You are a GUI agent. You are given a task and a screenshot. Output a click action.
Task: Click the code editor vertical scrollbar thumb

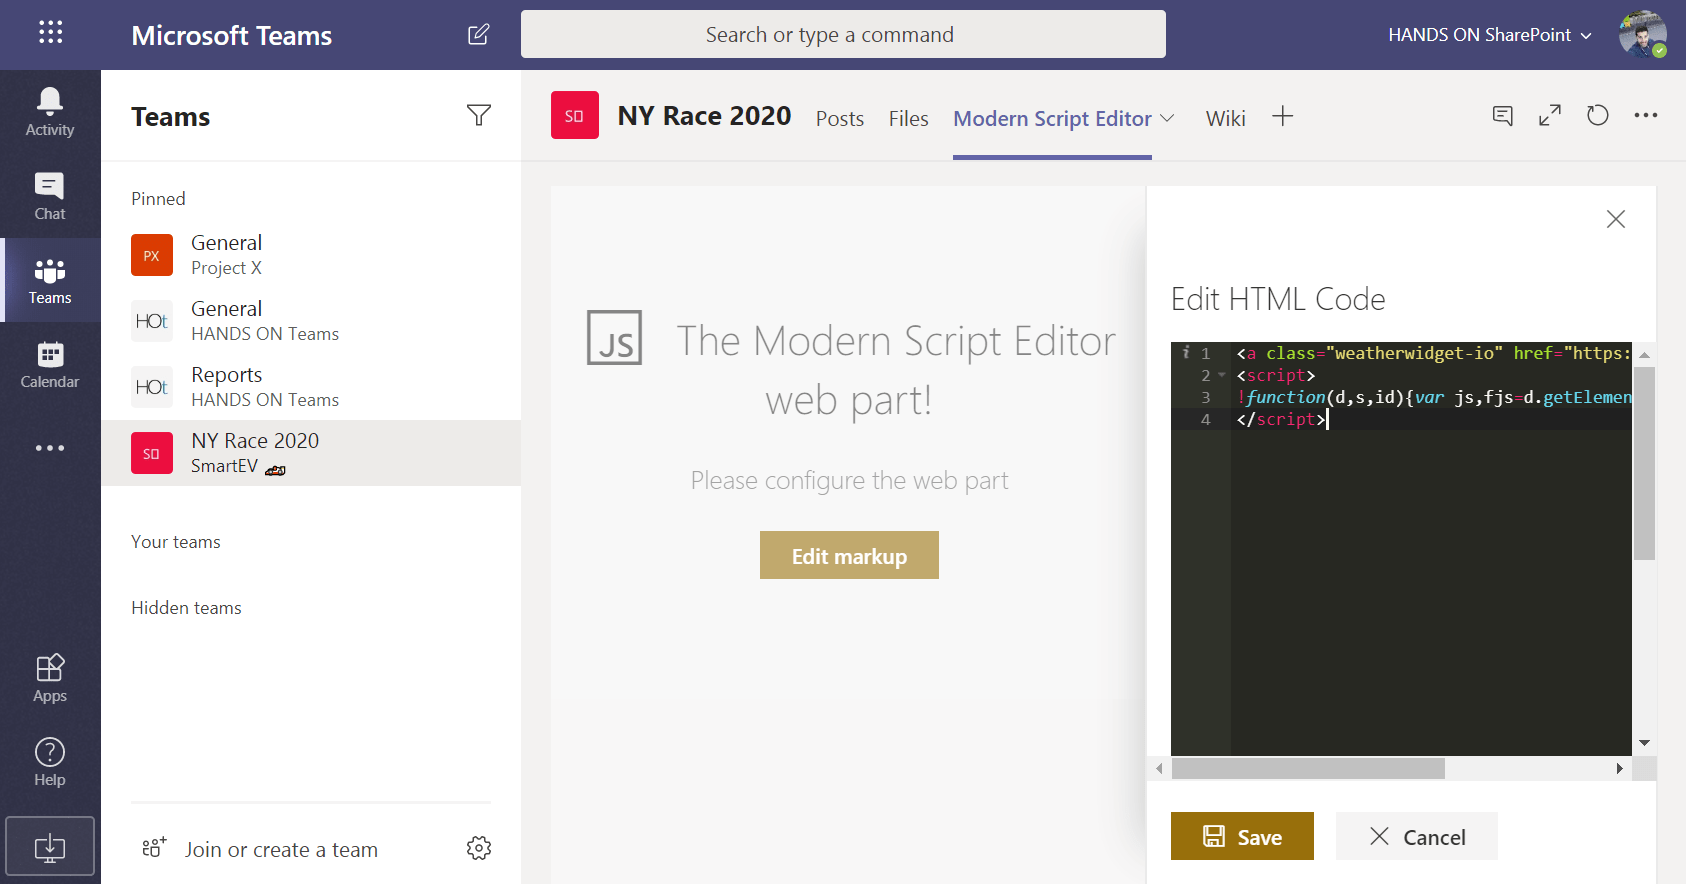coord(1644,462)
